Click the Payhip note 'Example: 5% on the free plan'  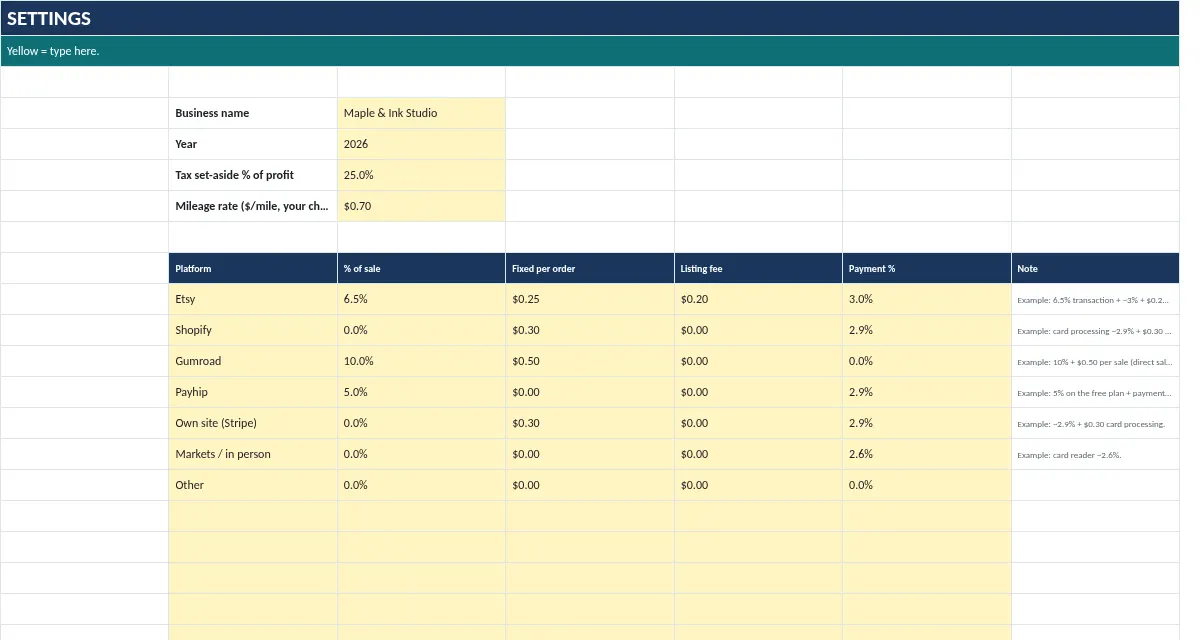click(1096, 392)
